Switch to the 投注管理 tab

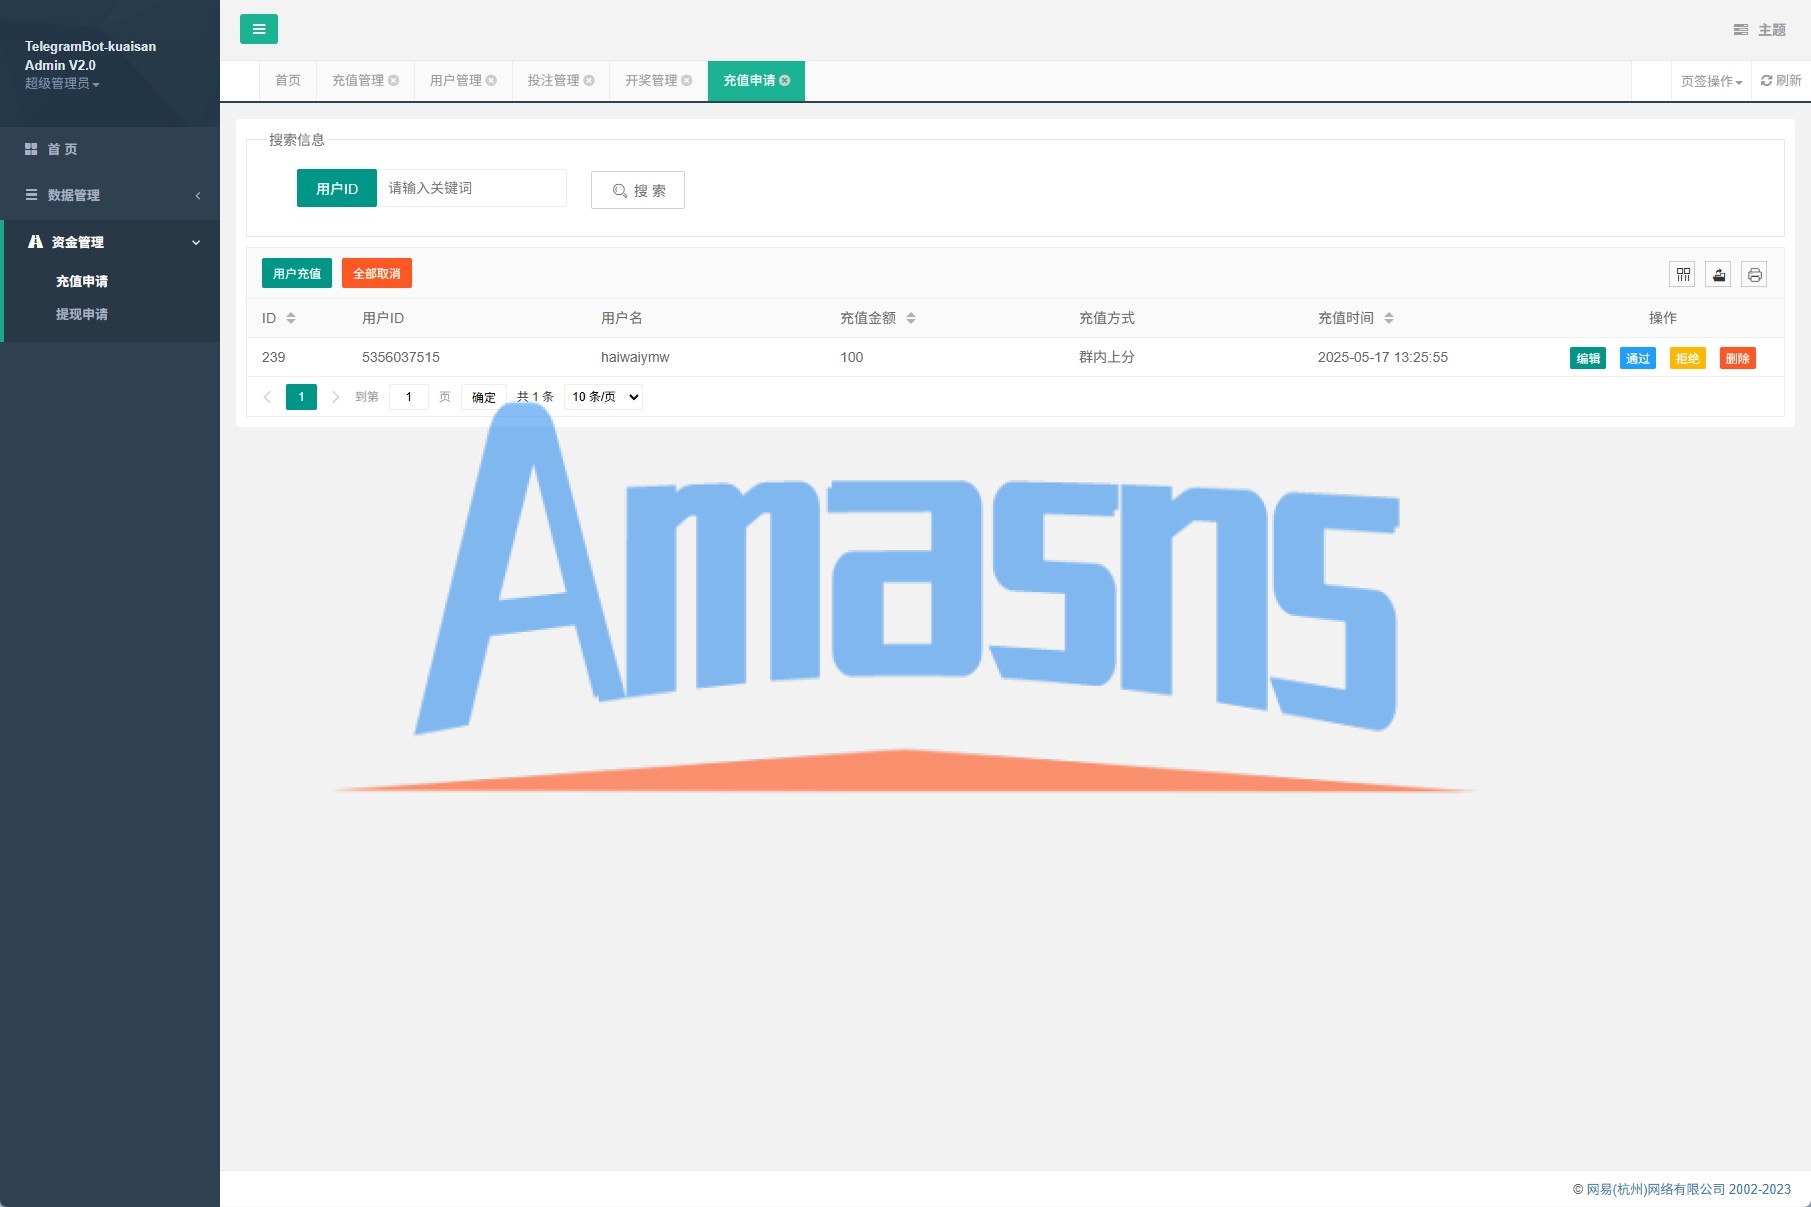pos(554,80)
